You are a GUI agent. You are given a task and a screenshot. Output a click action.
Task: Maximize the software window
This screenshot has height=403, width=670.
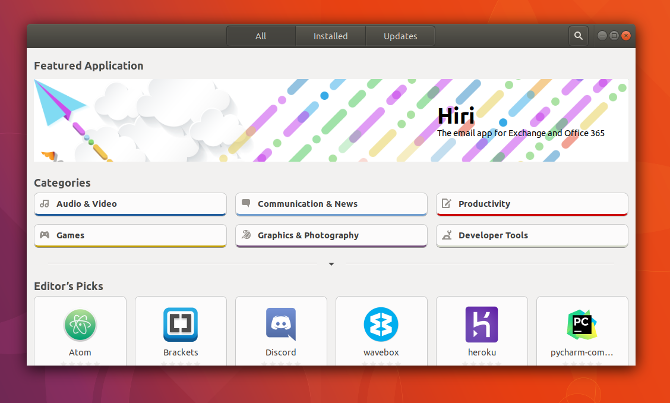pyautogui.click(x=614, y=35)
